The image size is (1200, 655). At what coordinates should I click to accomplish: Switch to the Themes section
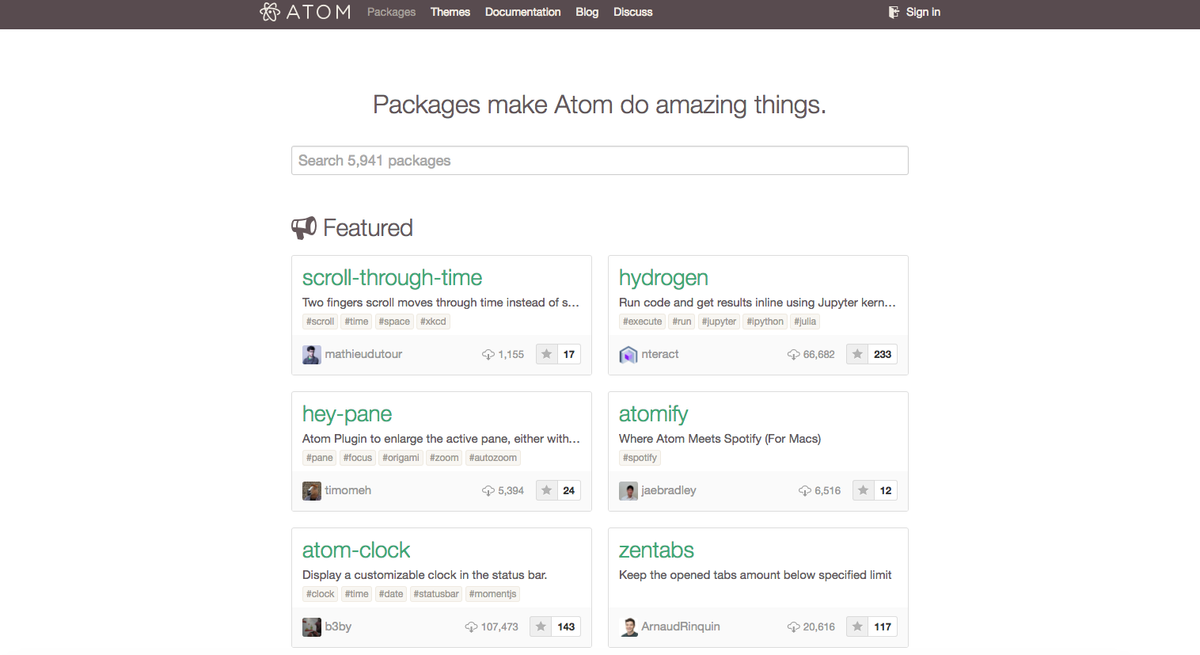tap(450, 12)
